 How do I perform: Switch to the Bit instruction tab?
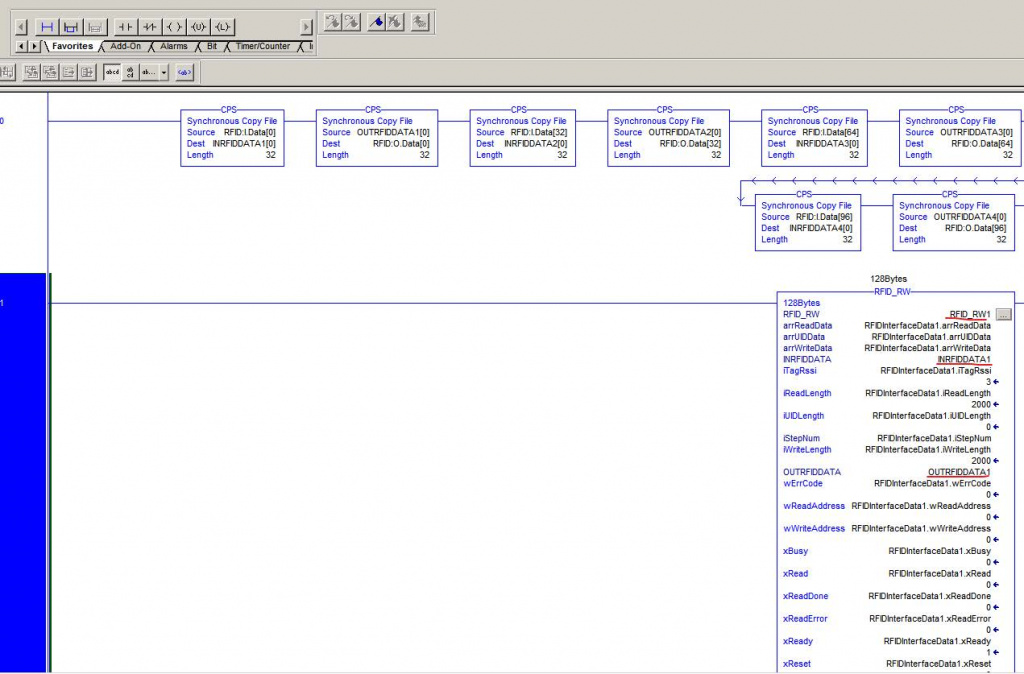click(212, 46)
